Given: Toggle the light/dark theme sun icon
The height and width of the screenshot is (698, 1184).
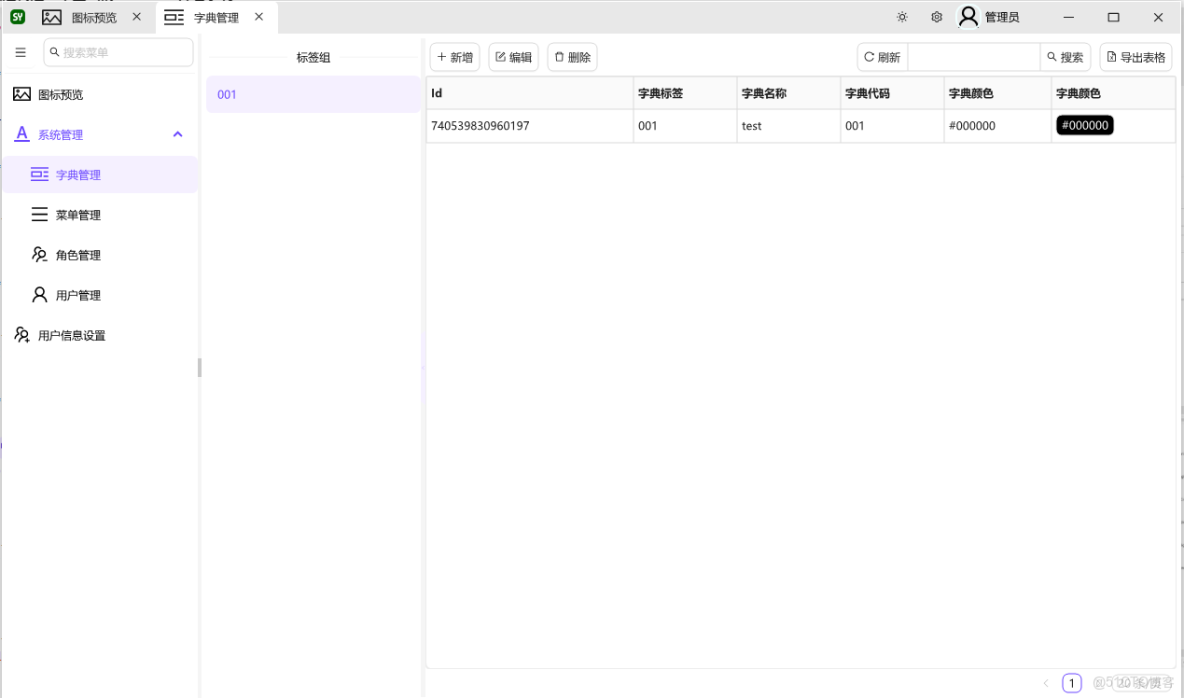Looking at the screenshot, I should click(x=902, y=16).
